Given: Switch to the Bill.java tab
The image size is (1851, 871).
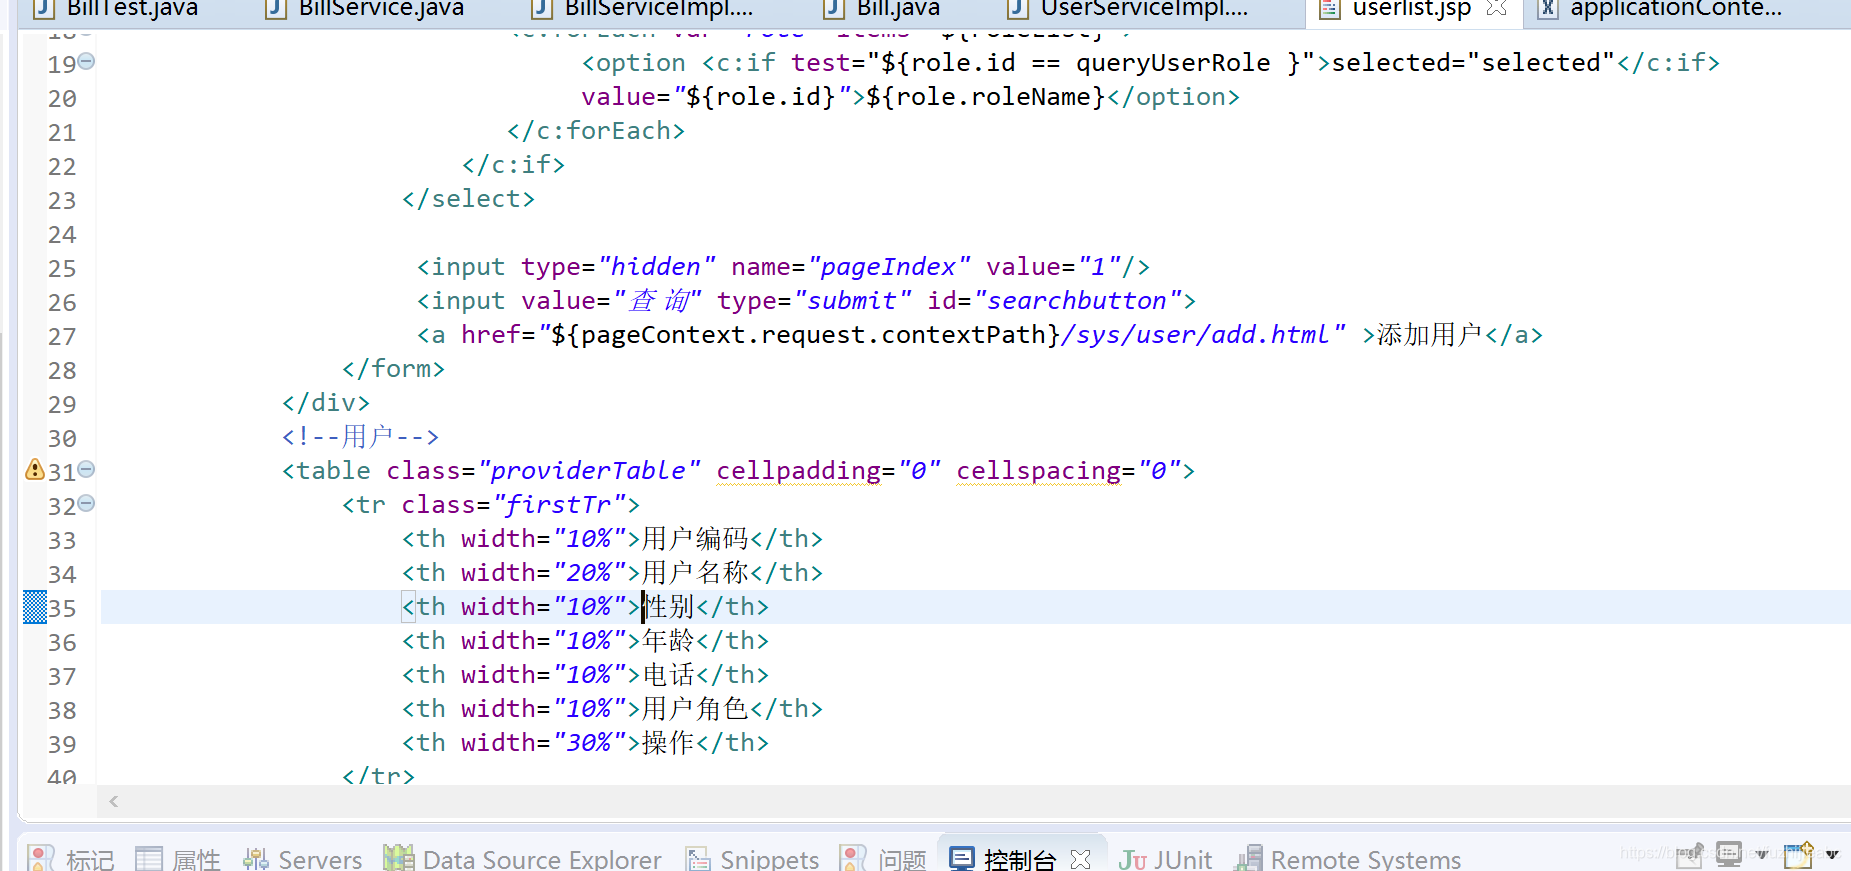Looking at the screenshot, I should [x=898, y=9].
